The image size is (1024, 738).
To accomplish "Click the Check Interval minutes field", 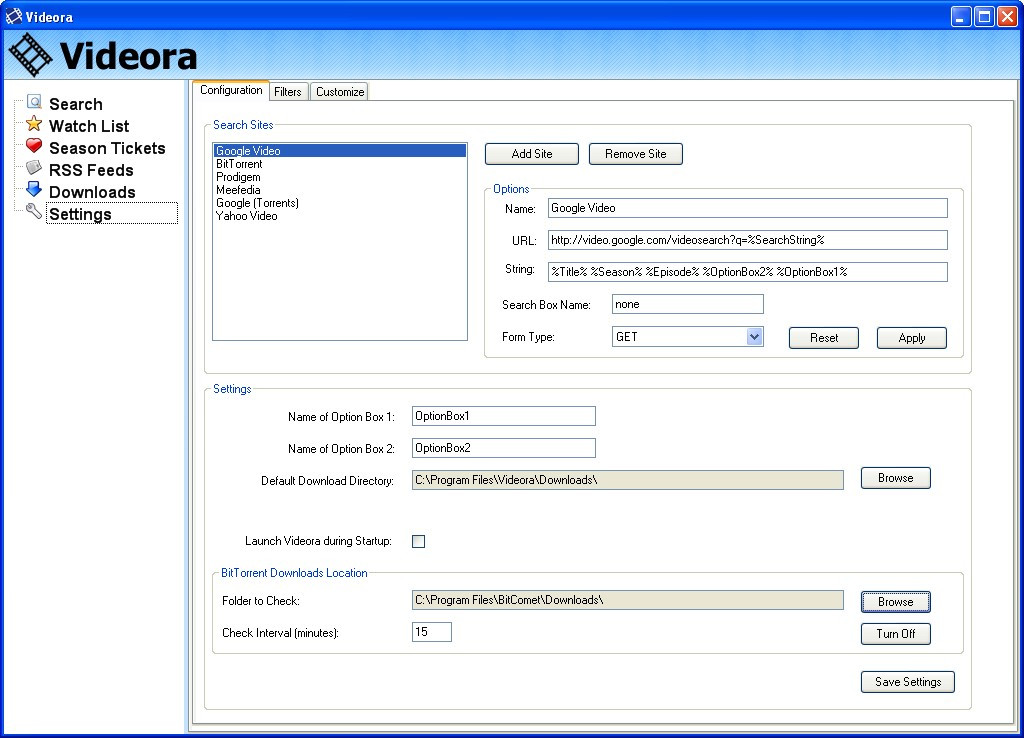I will pos(432,632).
